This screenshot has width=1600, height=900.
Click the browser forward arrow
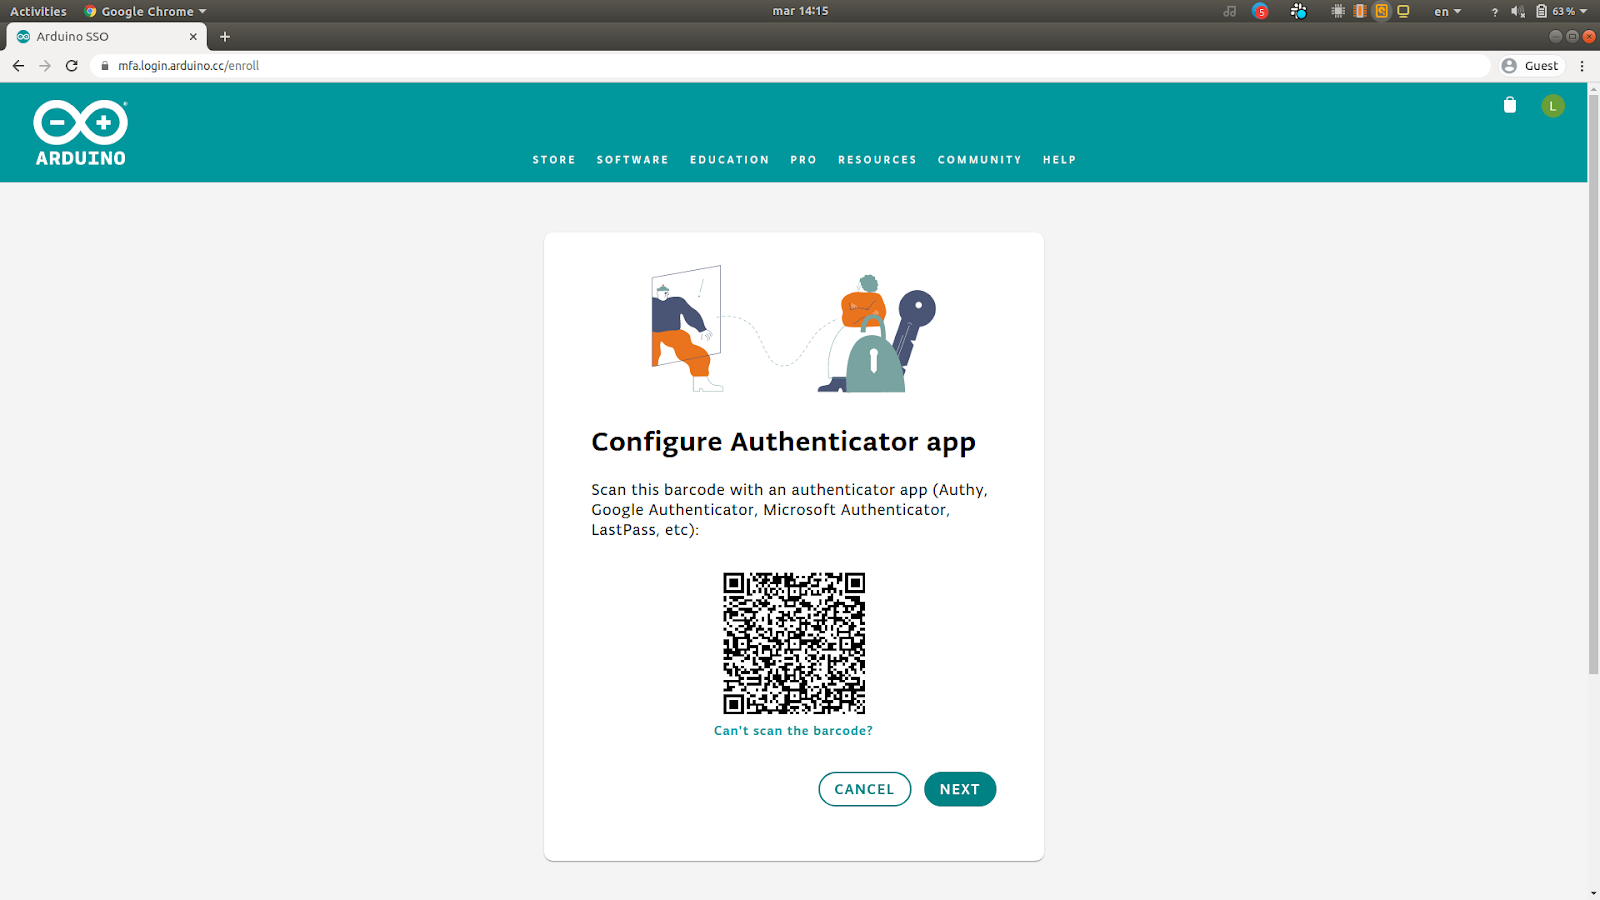[x=45, y=66]
